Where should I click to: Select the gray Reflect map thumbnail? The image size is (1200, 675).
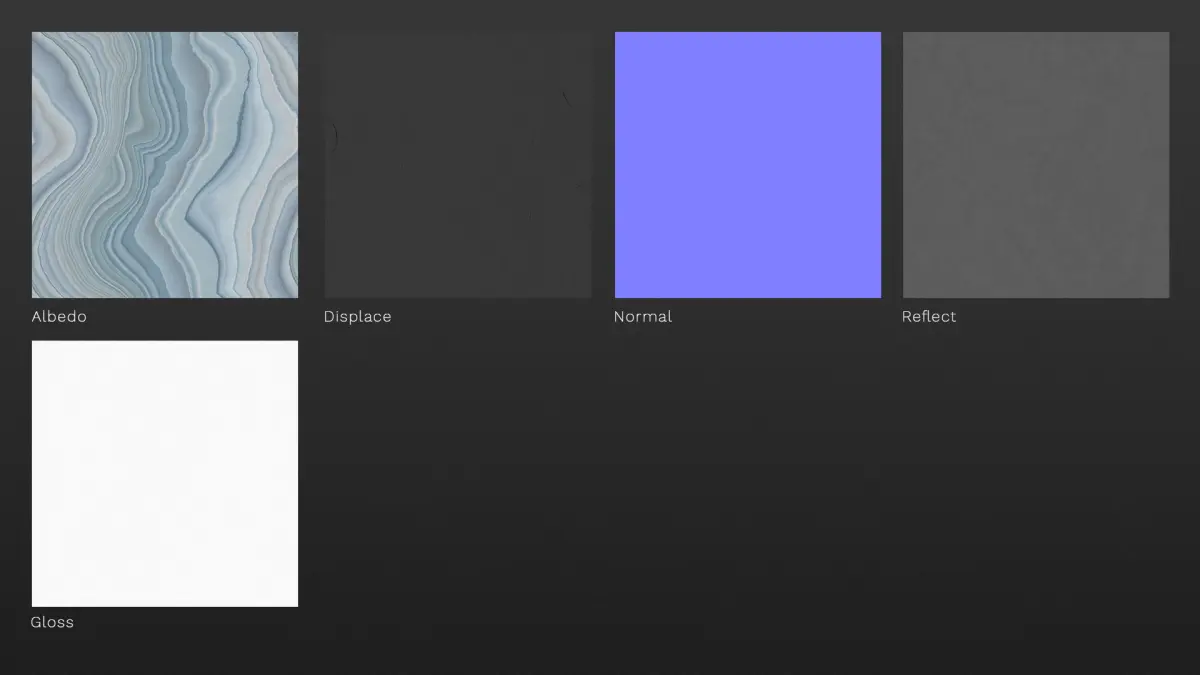point(1036,165)
